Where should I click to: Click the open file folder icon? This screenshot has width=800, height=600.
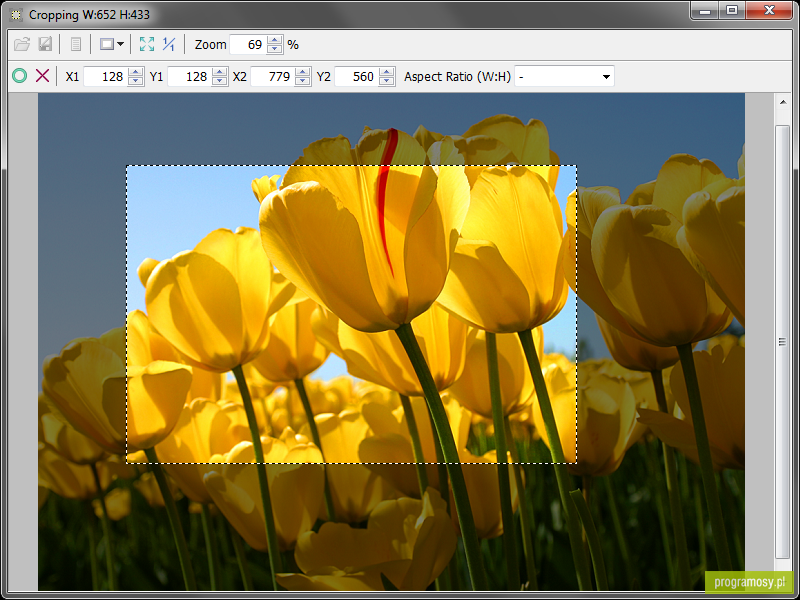click(22, 44)
